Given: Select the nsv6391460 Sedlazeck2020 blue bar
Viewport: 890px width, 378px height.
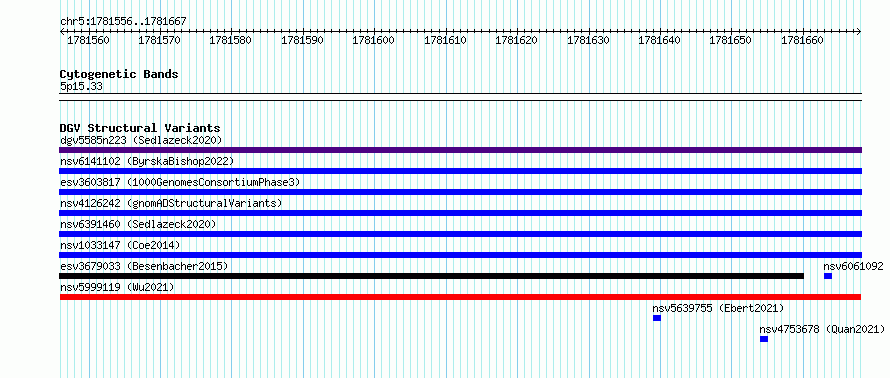Looking at the screenshot, I should tap(460, 234).
